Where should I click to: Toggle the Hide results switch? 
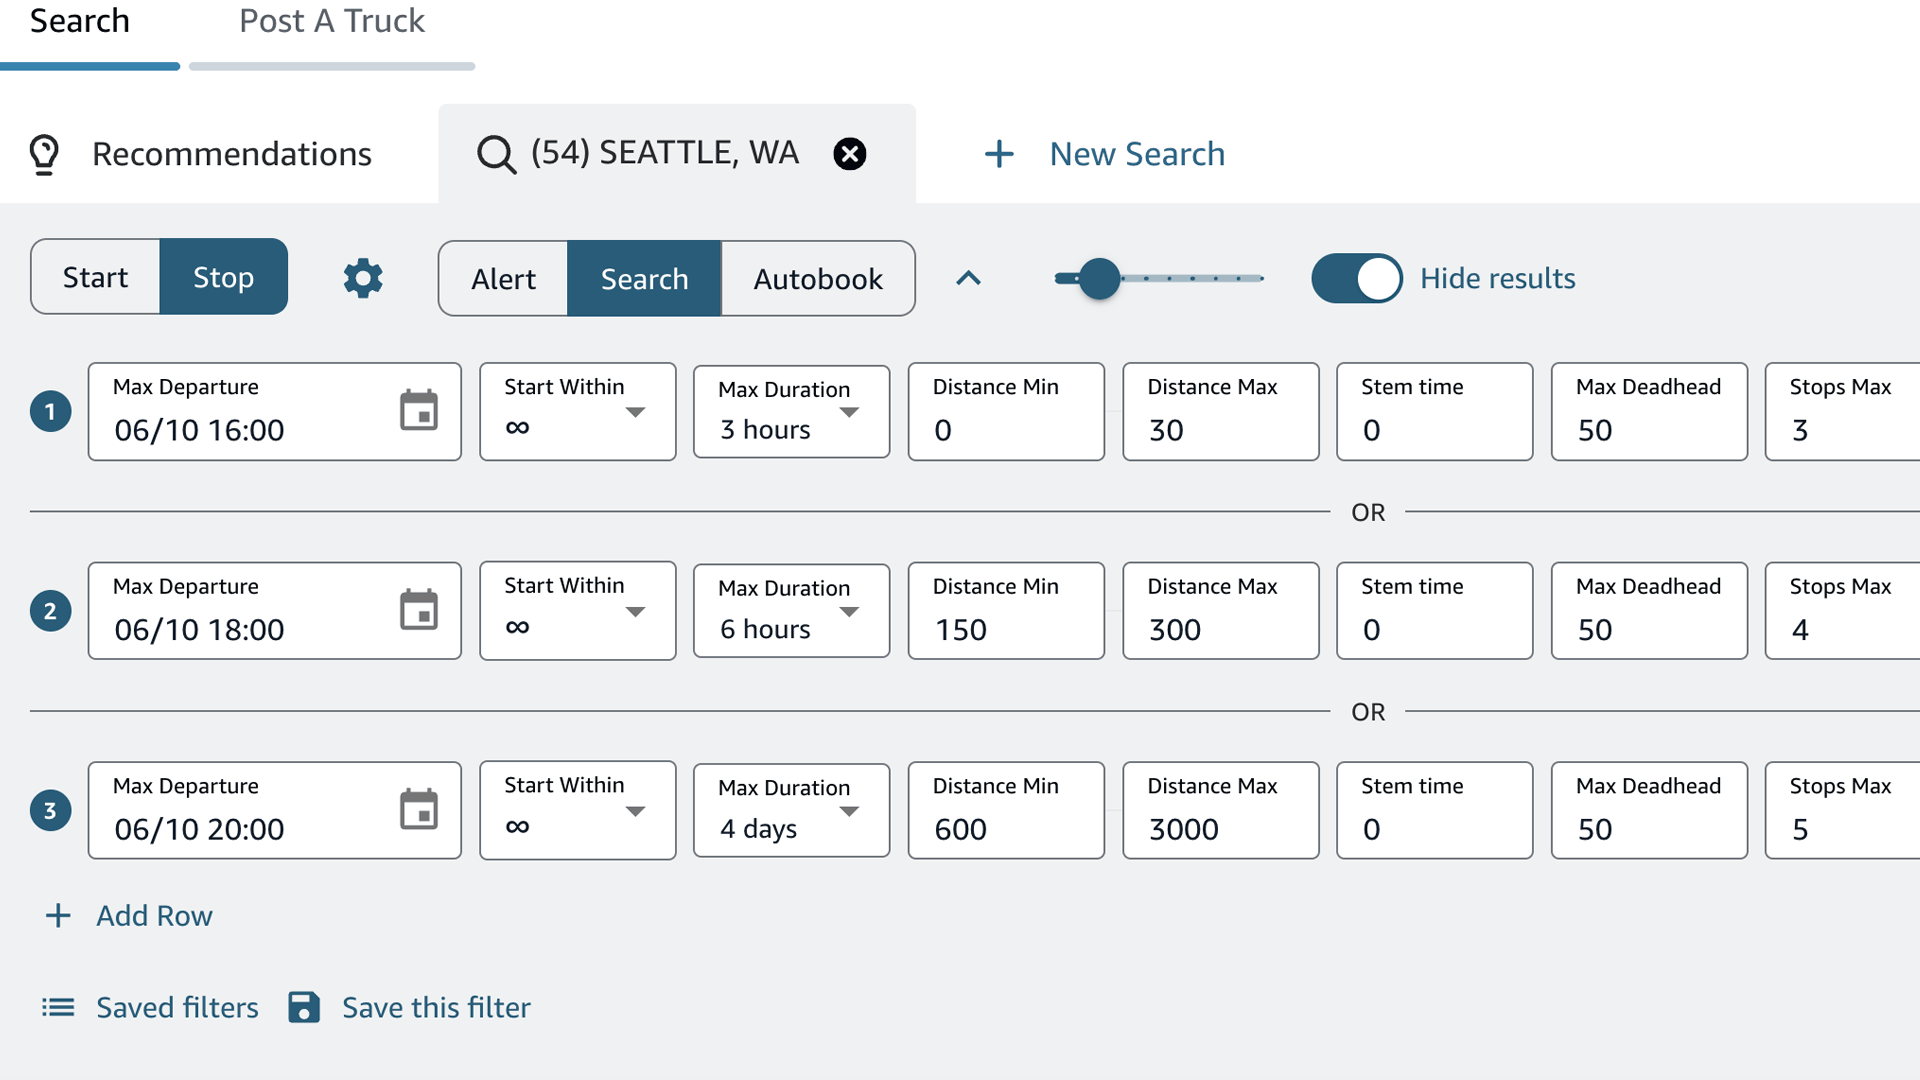pyautogui.click(x=1357, y=278)
